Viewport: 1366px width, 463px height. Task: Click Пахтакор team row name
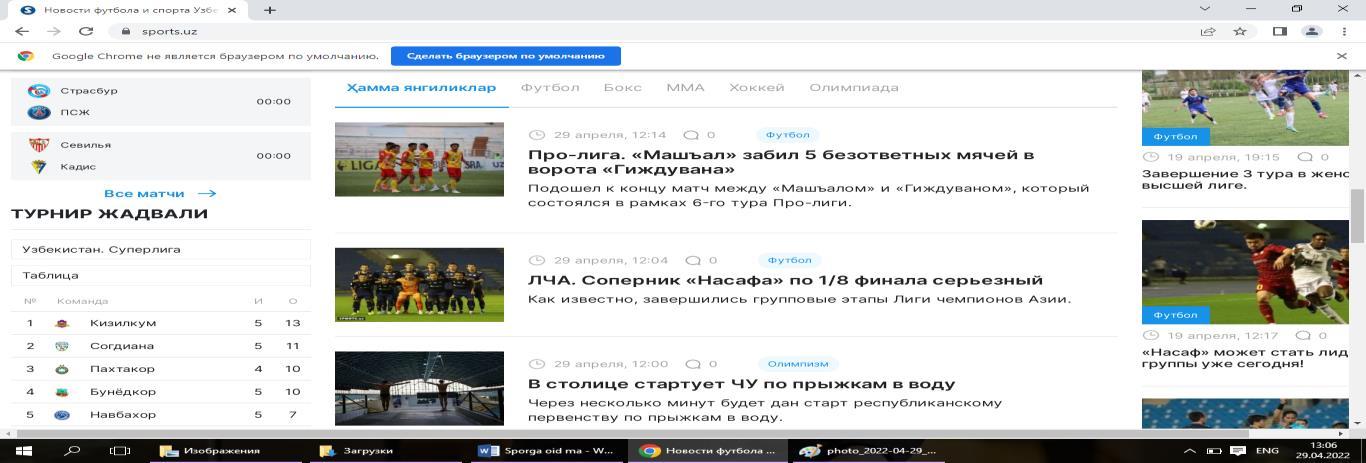point(122,369)
